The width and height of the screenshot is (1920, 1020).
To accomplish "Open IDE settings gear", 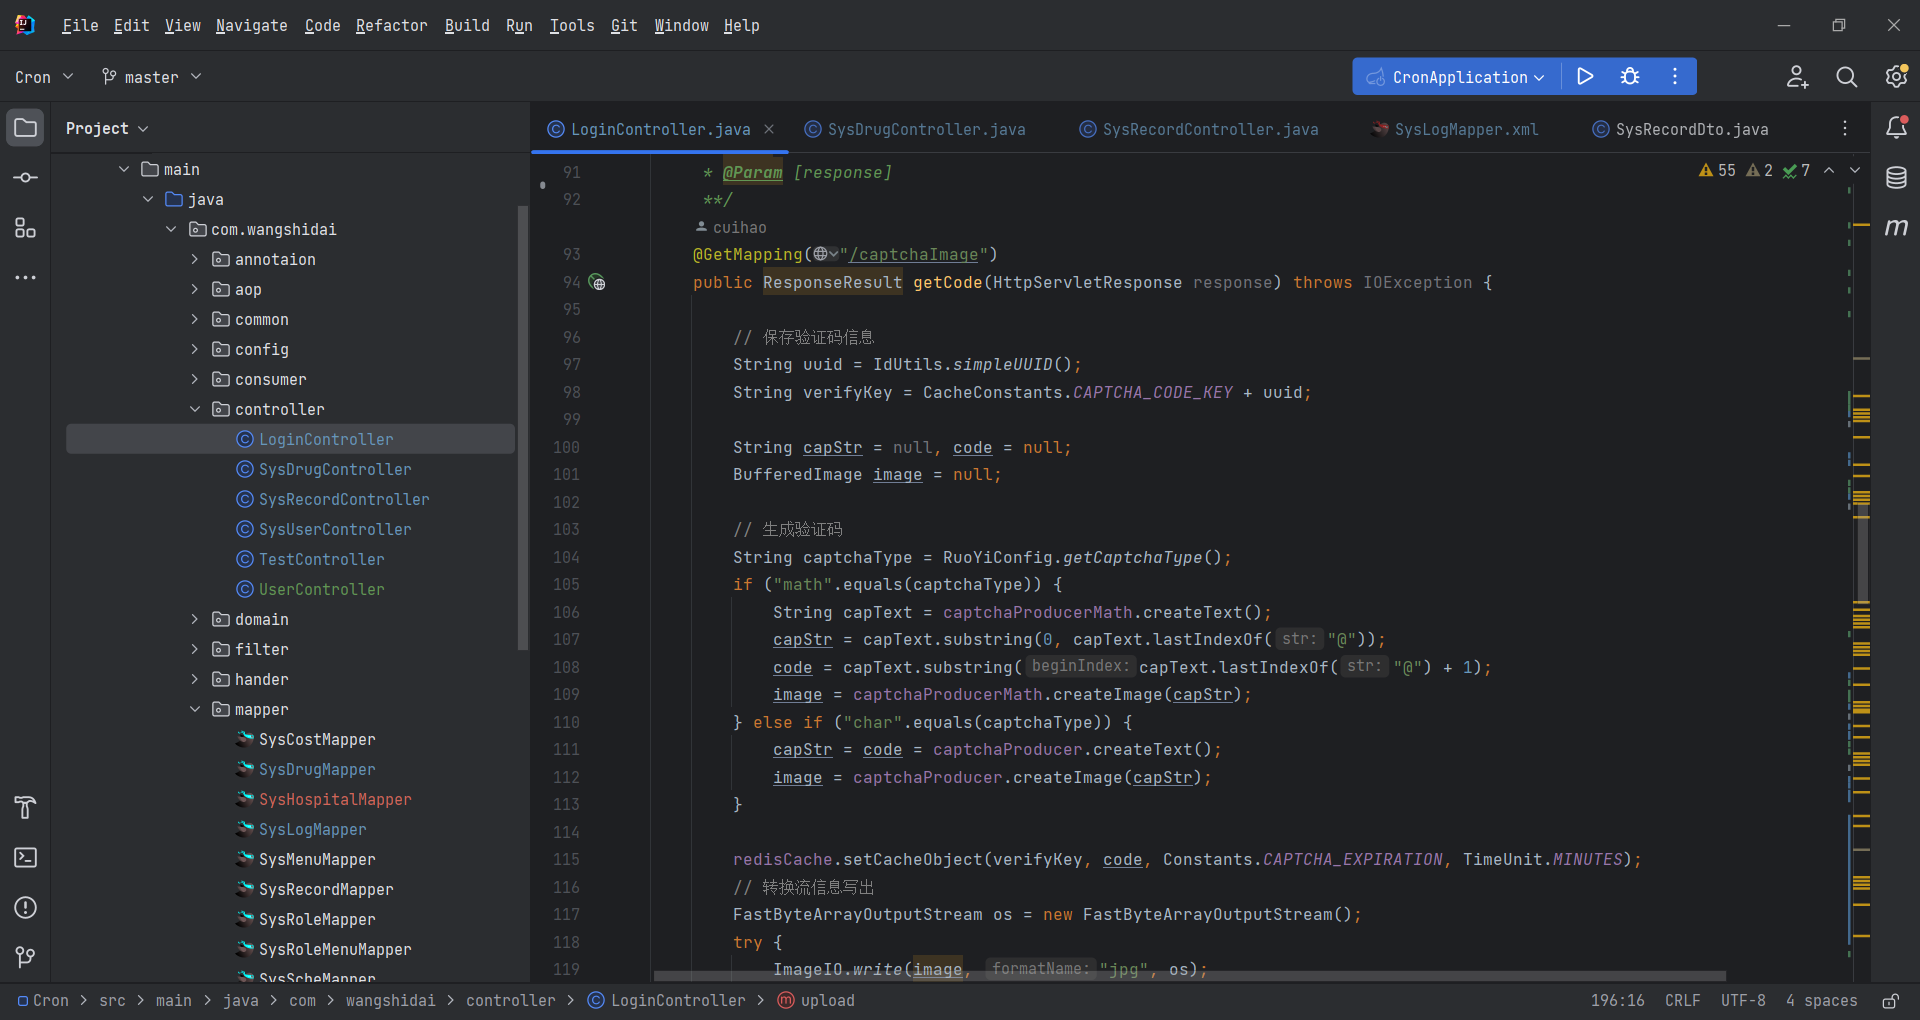I will (x=1896, y=77).
